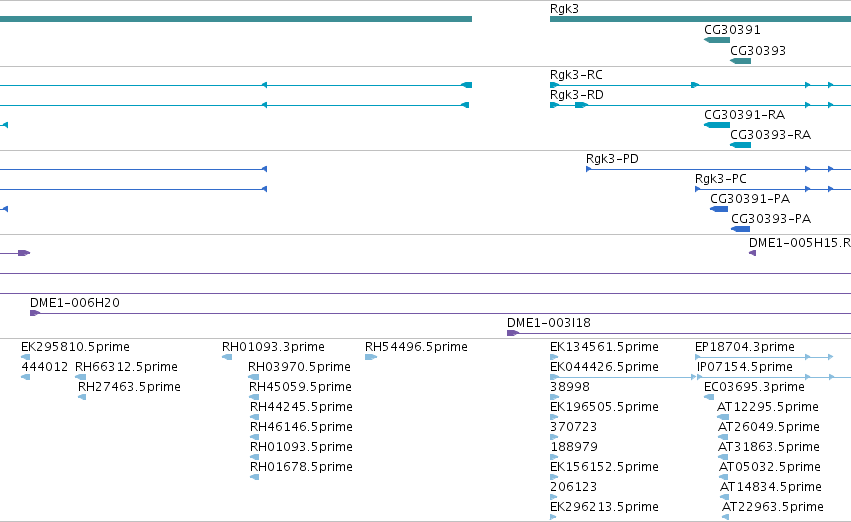Select the DME1-003I18 clone
Image resolution: width=851 pixels, height=522 pixels.
(x=679, y=333)
